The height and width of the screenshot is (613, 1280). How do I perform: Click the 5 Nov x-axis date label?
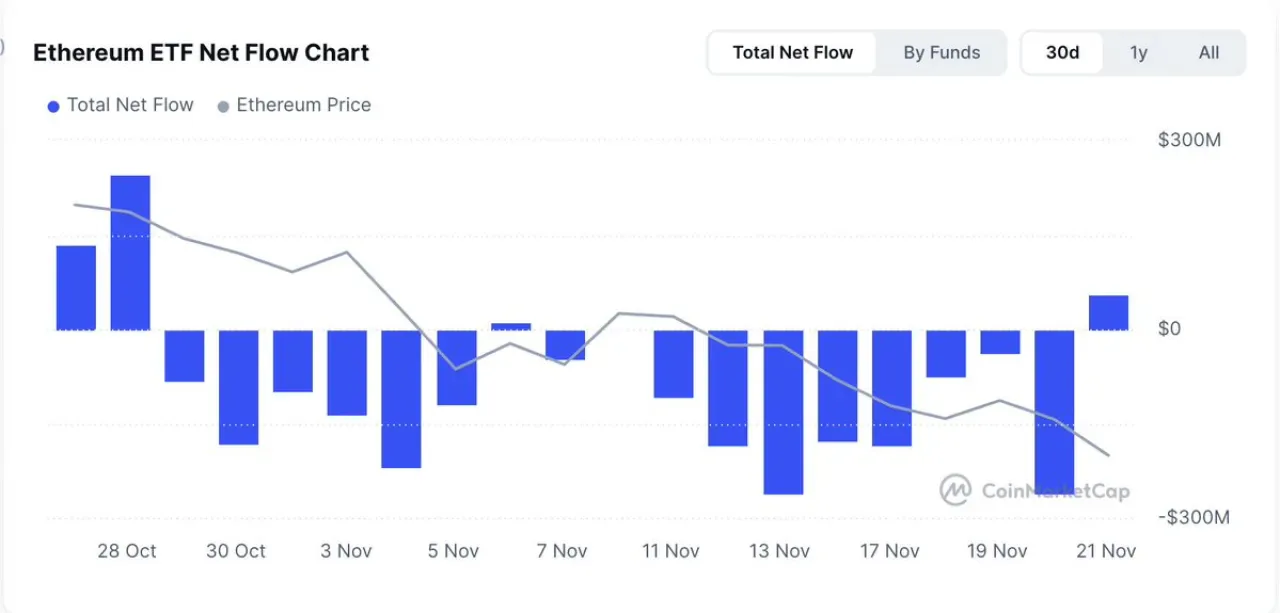pyautogui.click(x=453, y=551)
